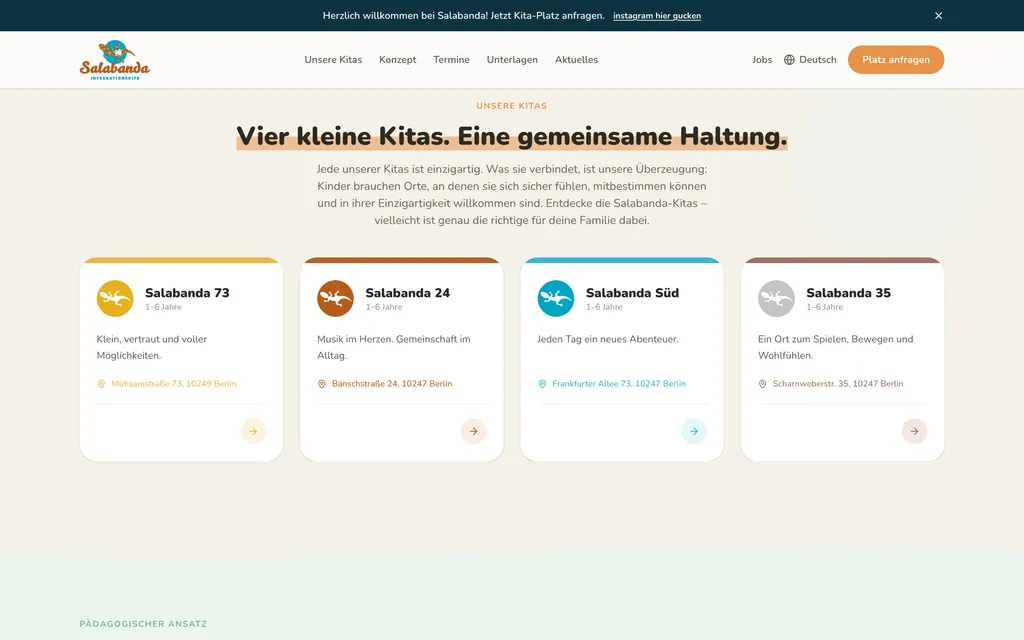Screen dimensions: 1024x640
Task: Click the location pin next to Mühsamstraße 73
Action: tap(101, 384)
